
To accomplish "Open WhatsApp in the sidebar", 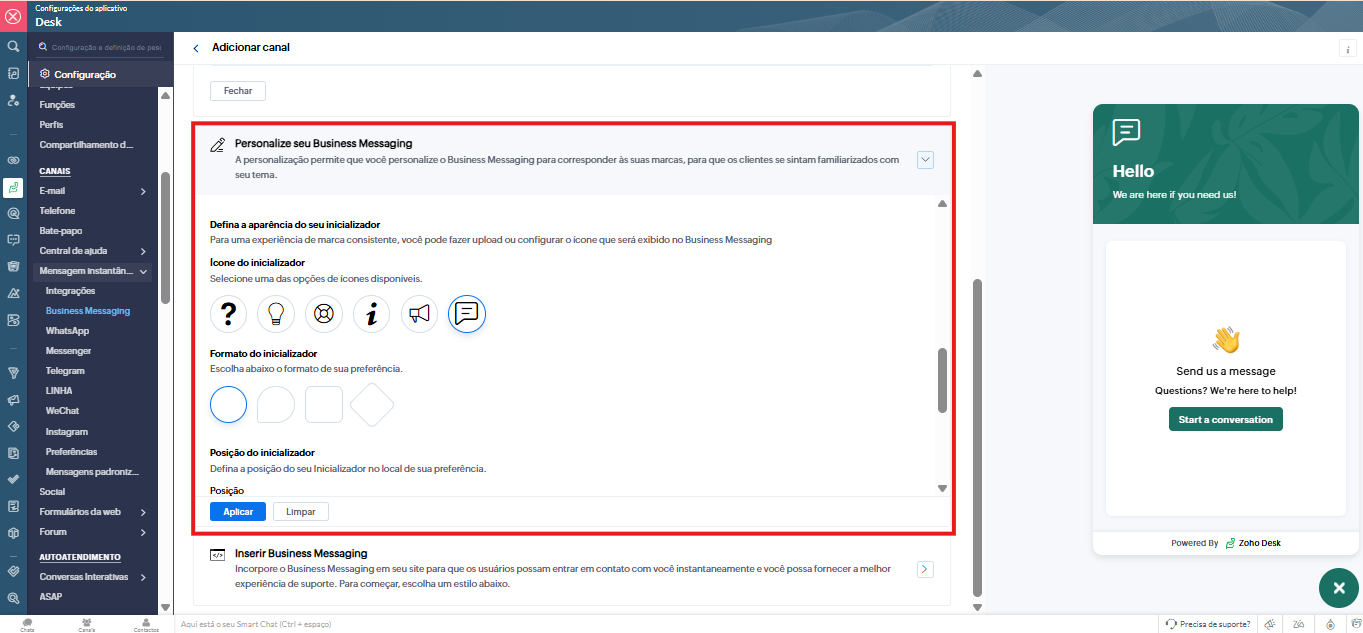I will pos(67,331).
